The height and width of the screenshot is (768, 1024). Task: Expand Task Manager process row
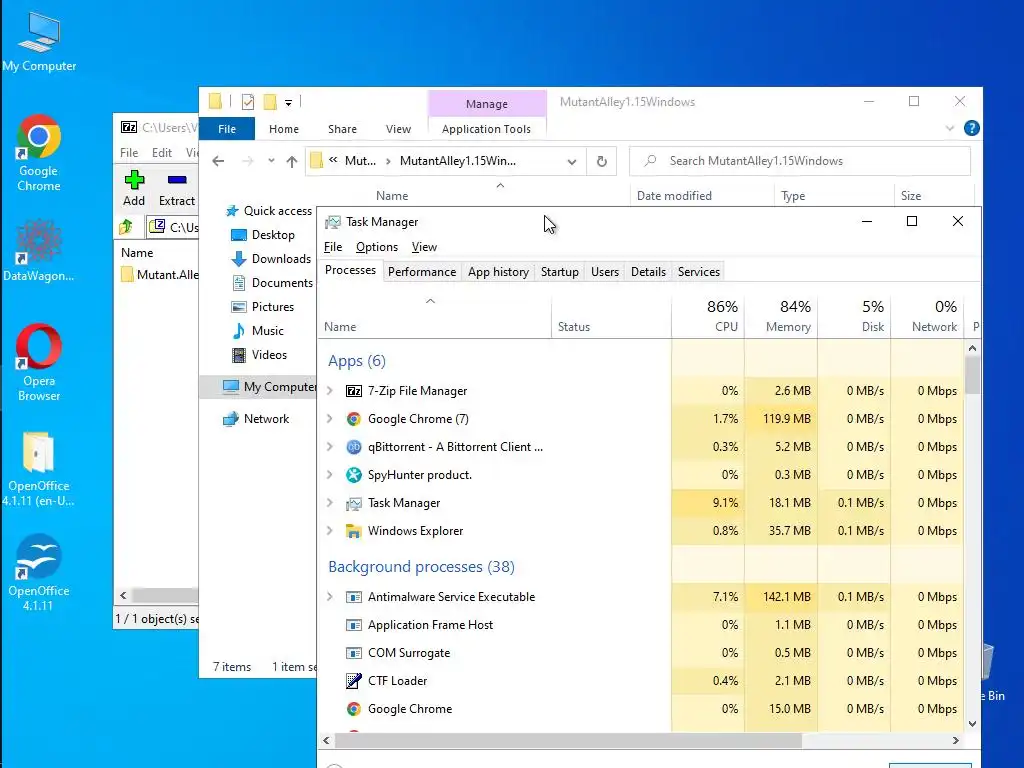coord(330,503)
